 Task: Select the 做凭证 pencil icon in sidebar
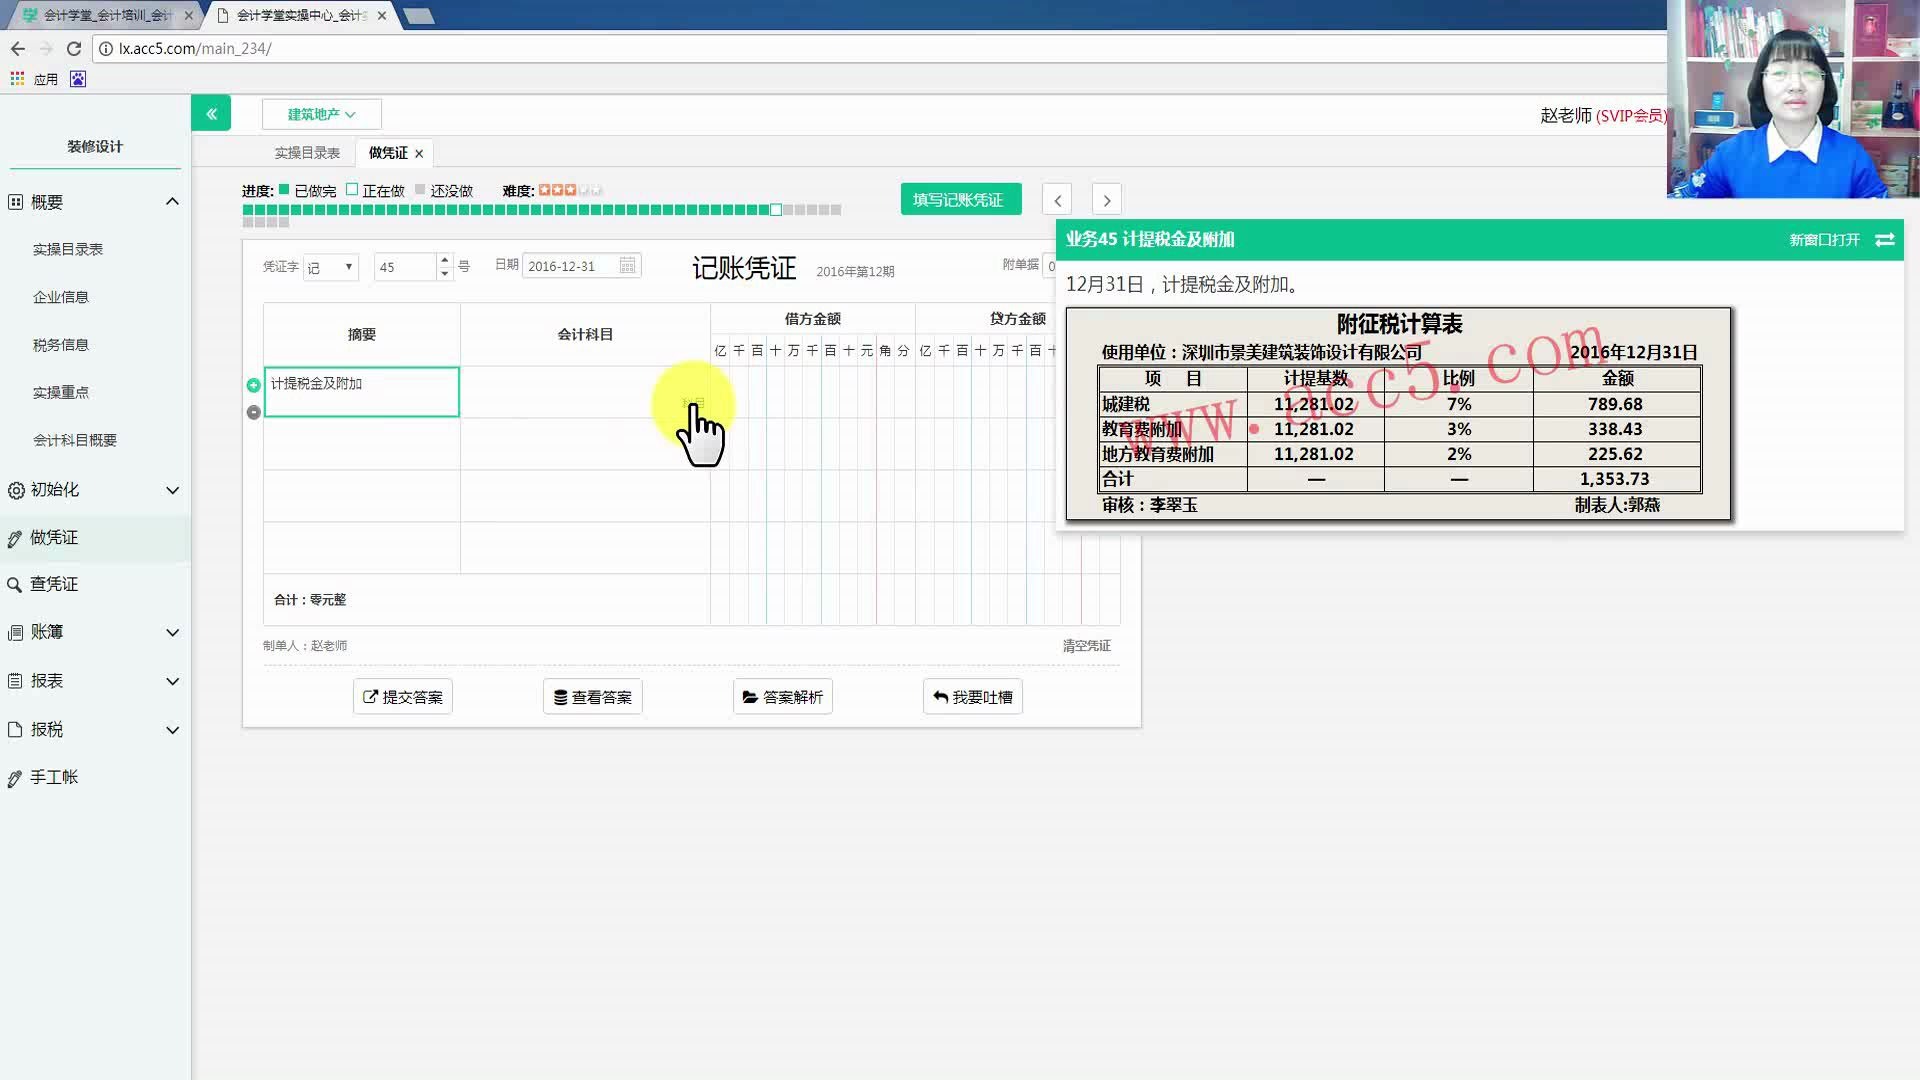tap(14, 537)
